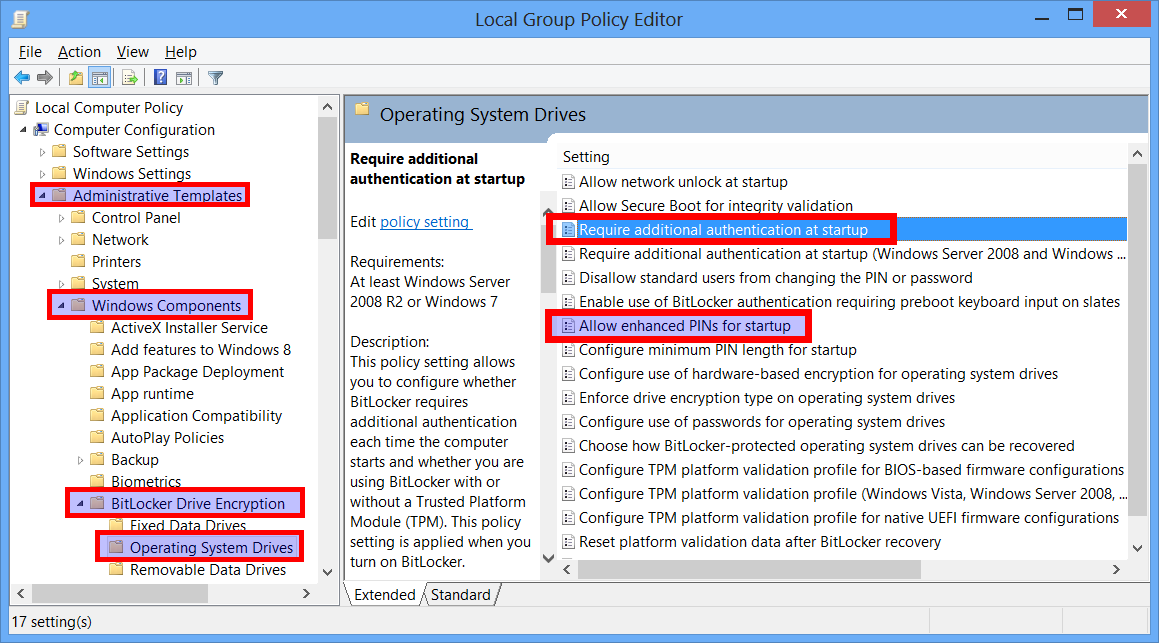Open Help using the blue question mark icon
Viewport: 1159px width, 643px height.
[160, 77]
